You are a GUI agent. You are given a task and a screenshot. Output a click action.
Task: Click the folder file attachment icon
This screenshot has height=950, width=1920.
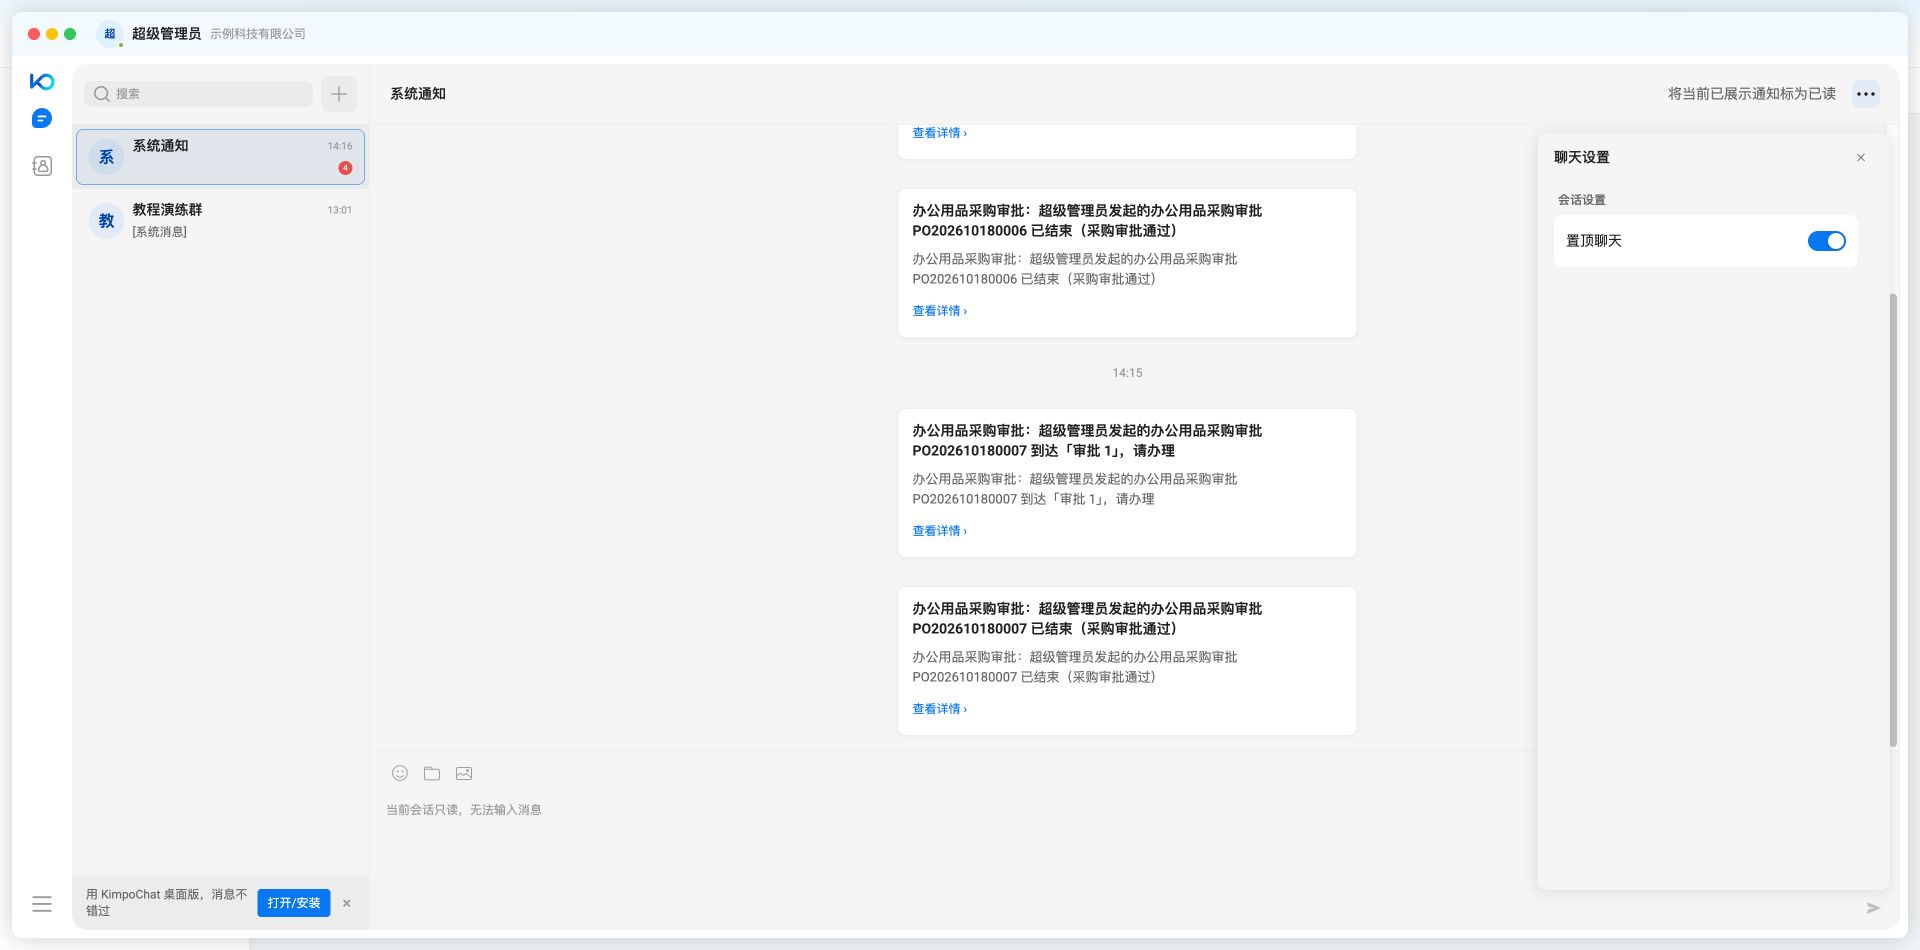click(x=432, y=773)
